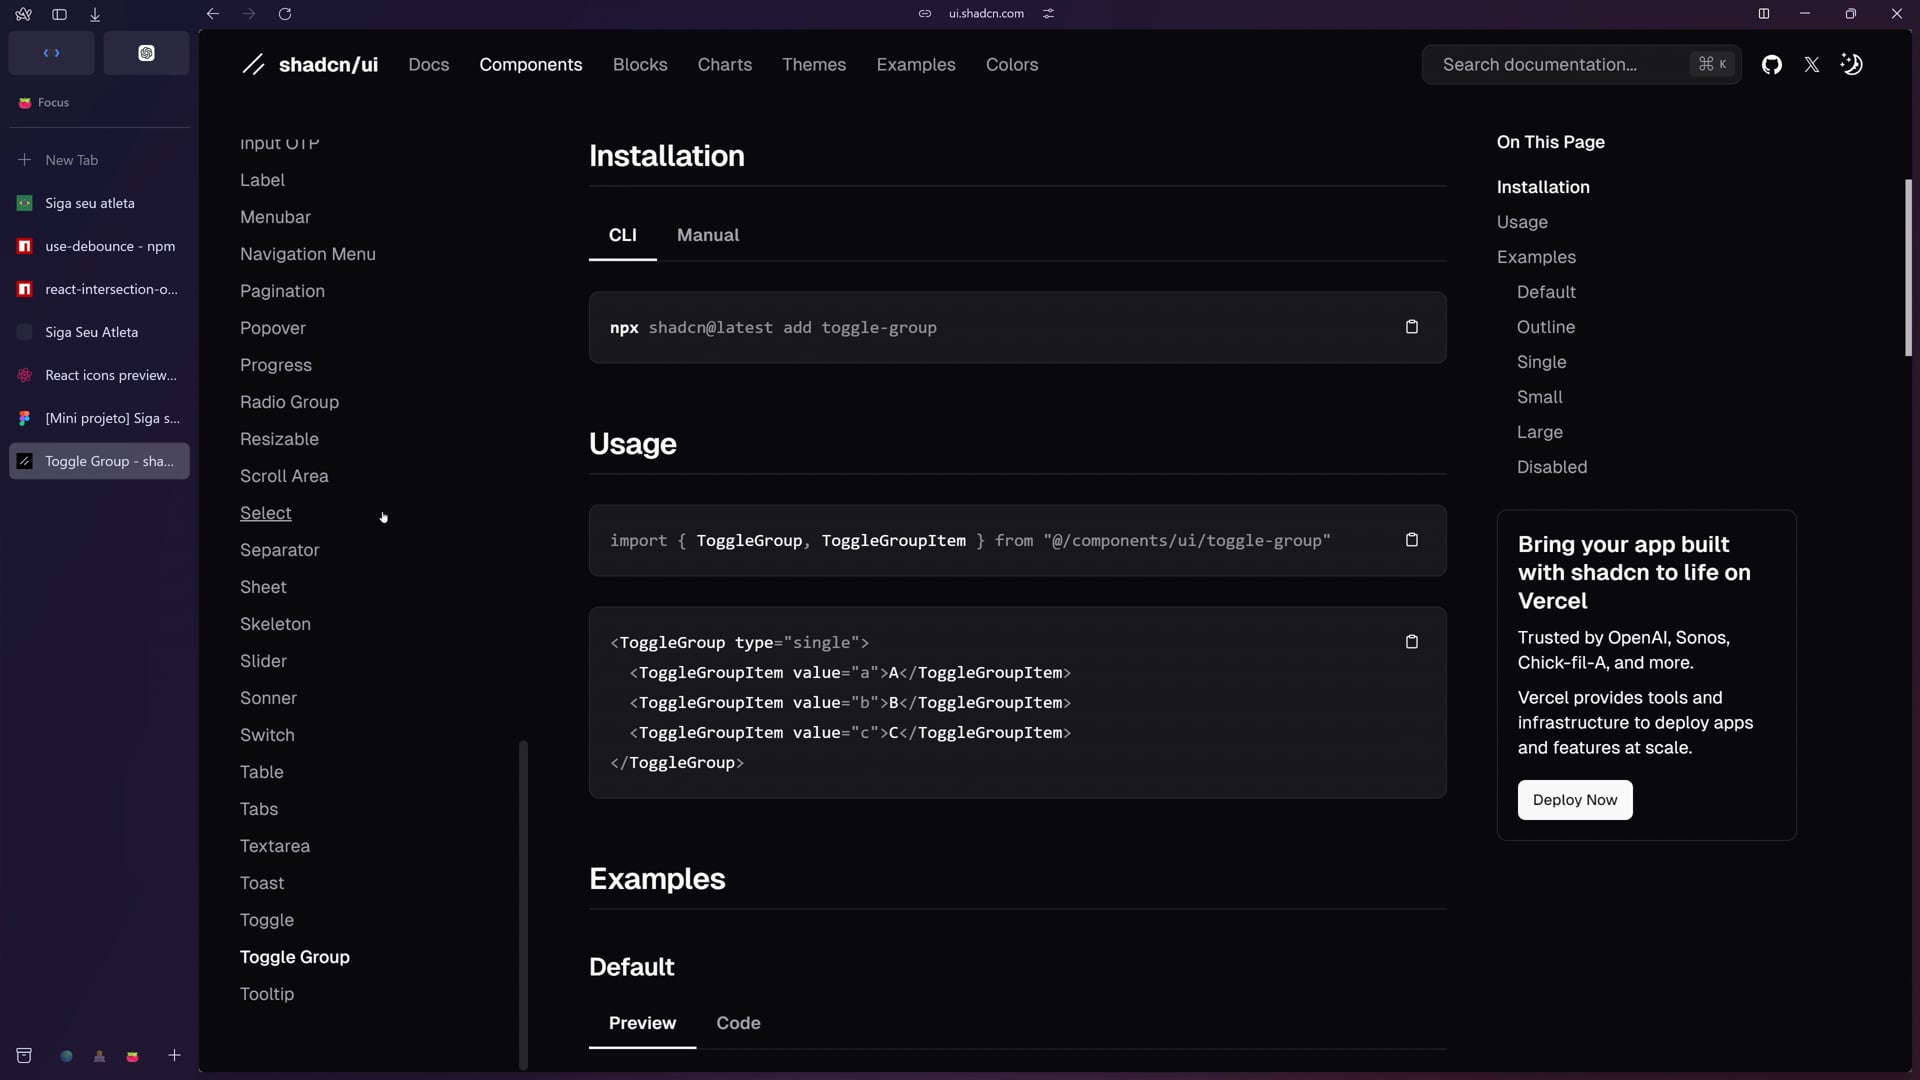Image resolution: width=1920 pixels, height=1080 pixels.
Task: Open the X (Twitter) profile icon
Action: [x=1811, y=65]
